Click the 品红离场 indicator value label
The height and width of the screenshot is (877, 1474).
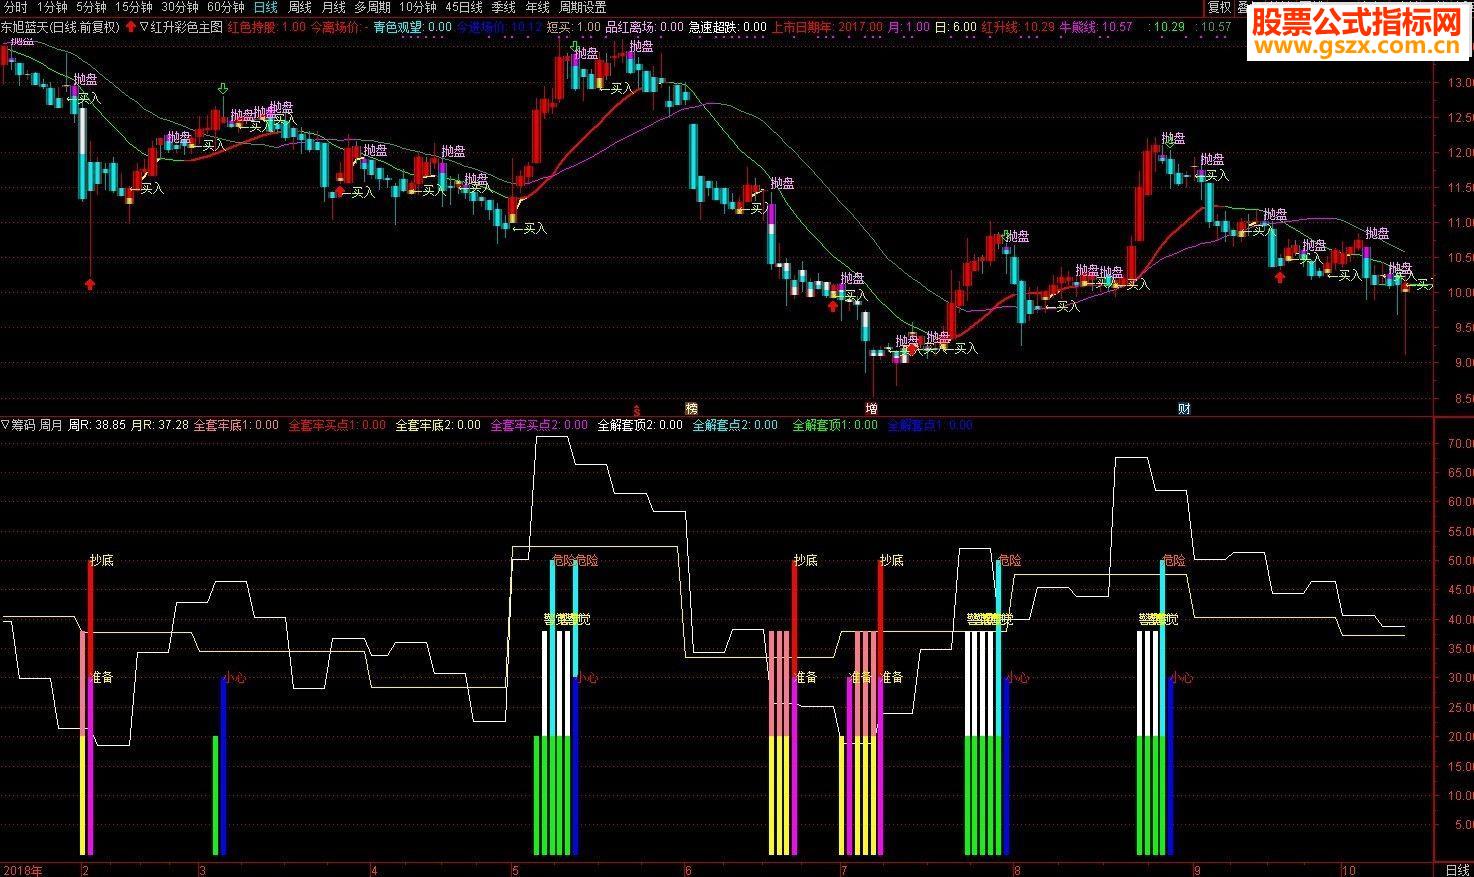pos(645,27)
